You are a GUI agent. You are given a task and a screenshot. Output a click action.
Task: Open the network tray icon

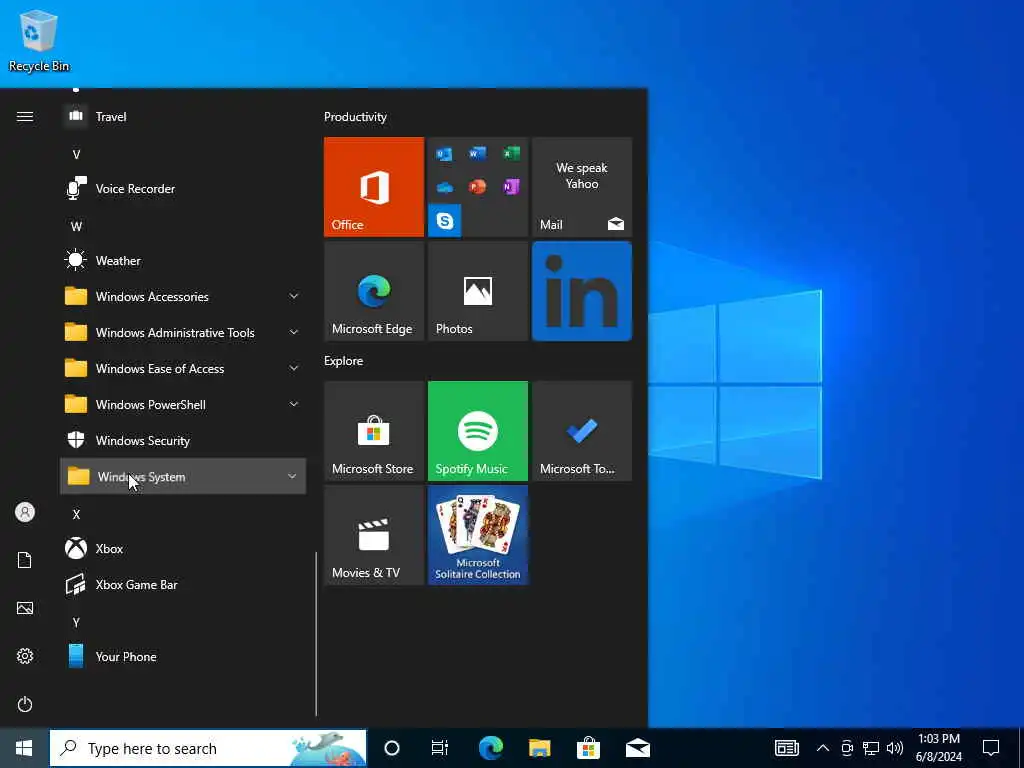[x=871, y=748]
